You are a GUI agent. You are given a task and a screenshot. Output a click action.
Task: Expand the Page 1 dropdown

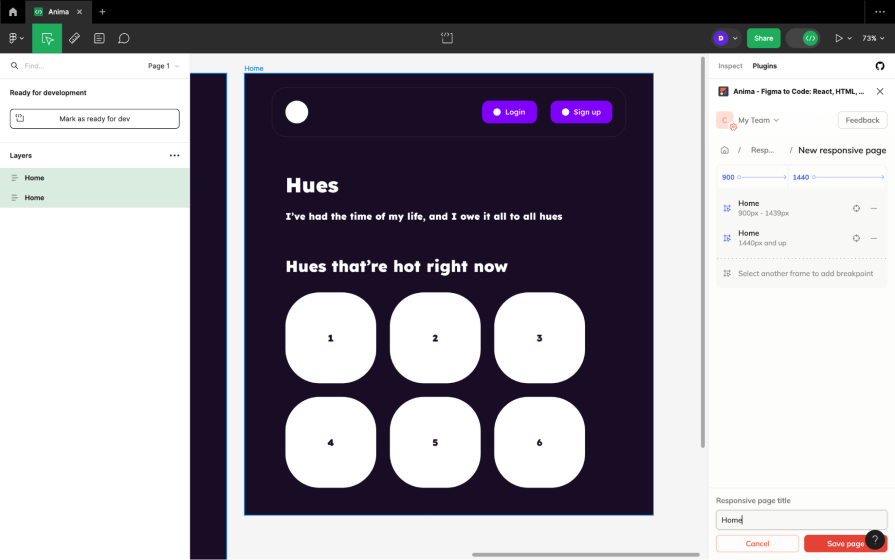point(164,66)
